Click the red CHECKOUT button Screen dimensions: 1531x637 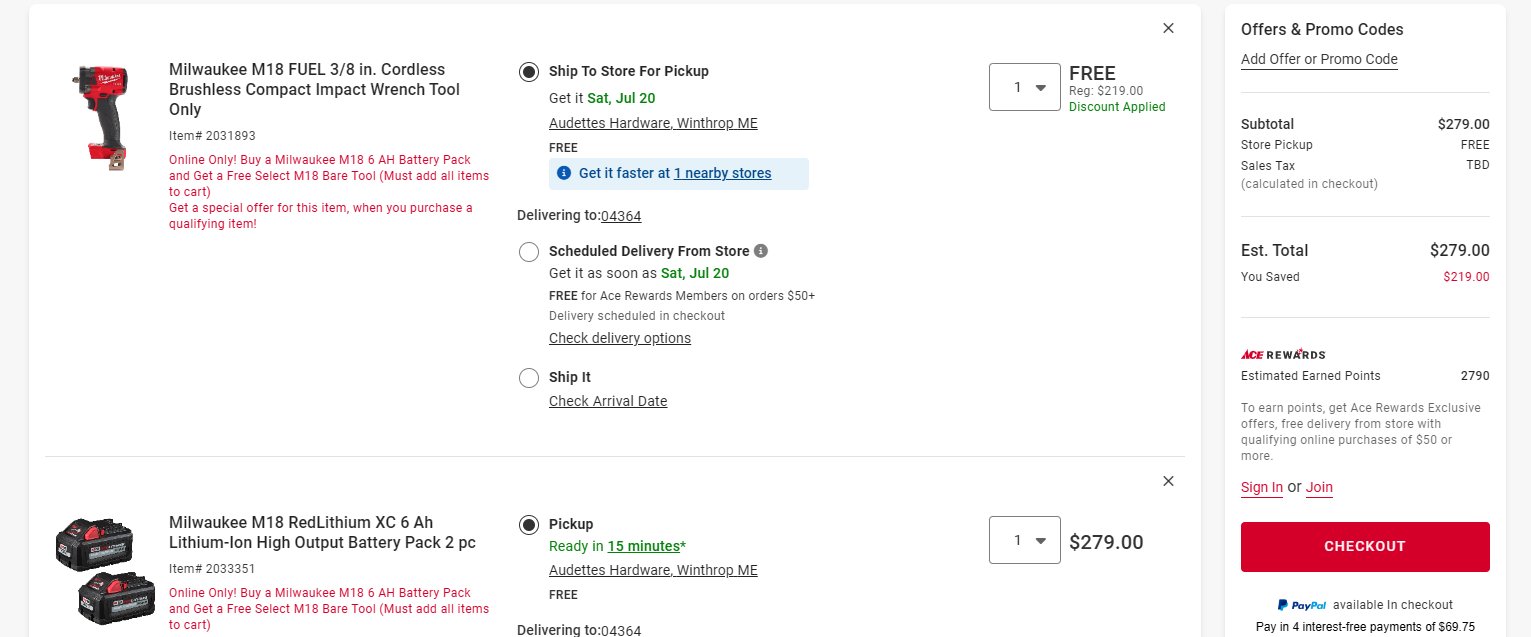(1365, 547)
